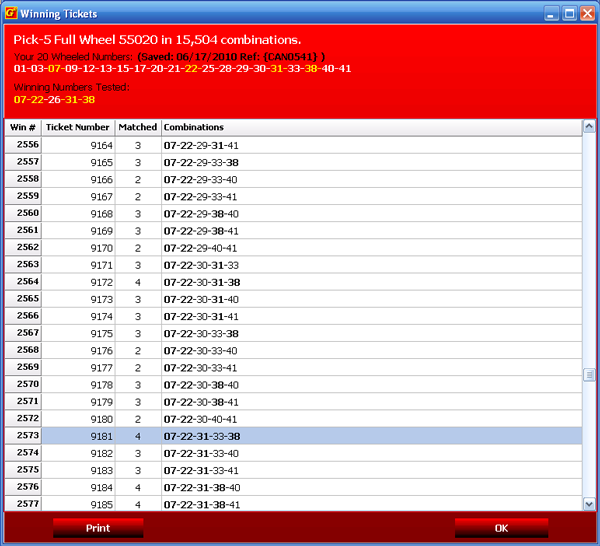Image resolution: width=600 pixels, height=546 pixels.
Task: Click combination 07-22-30-31-33
Action: pyautogui.click(x=201, y=266)
